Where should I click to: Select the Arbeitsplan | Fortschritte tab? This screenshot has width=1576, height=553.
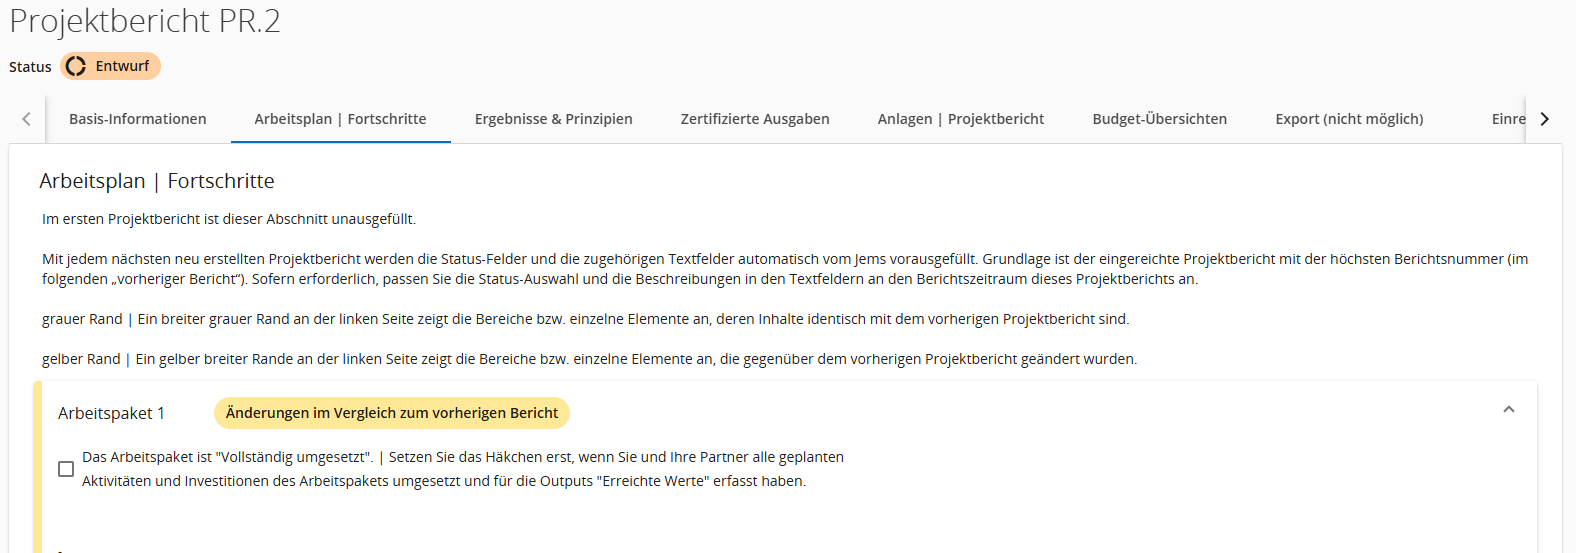click(x=340, y=119)
